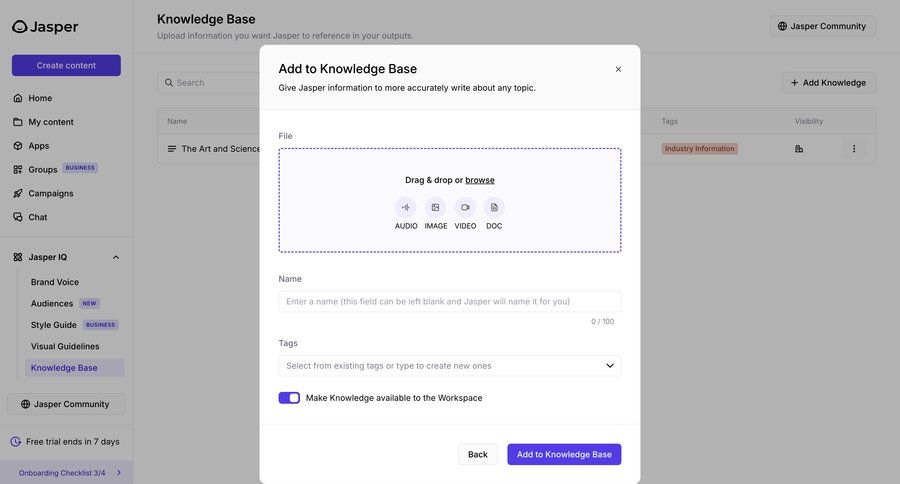This screenshot has width=900, height=484.
Task: Click the Add to Knowledge Base submit button
Action: tap(564, 454)
